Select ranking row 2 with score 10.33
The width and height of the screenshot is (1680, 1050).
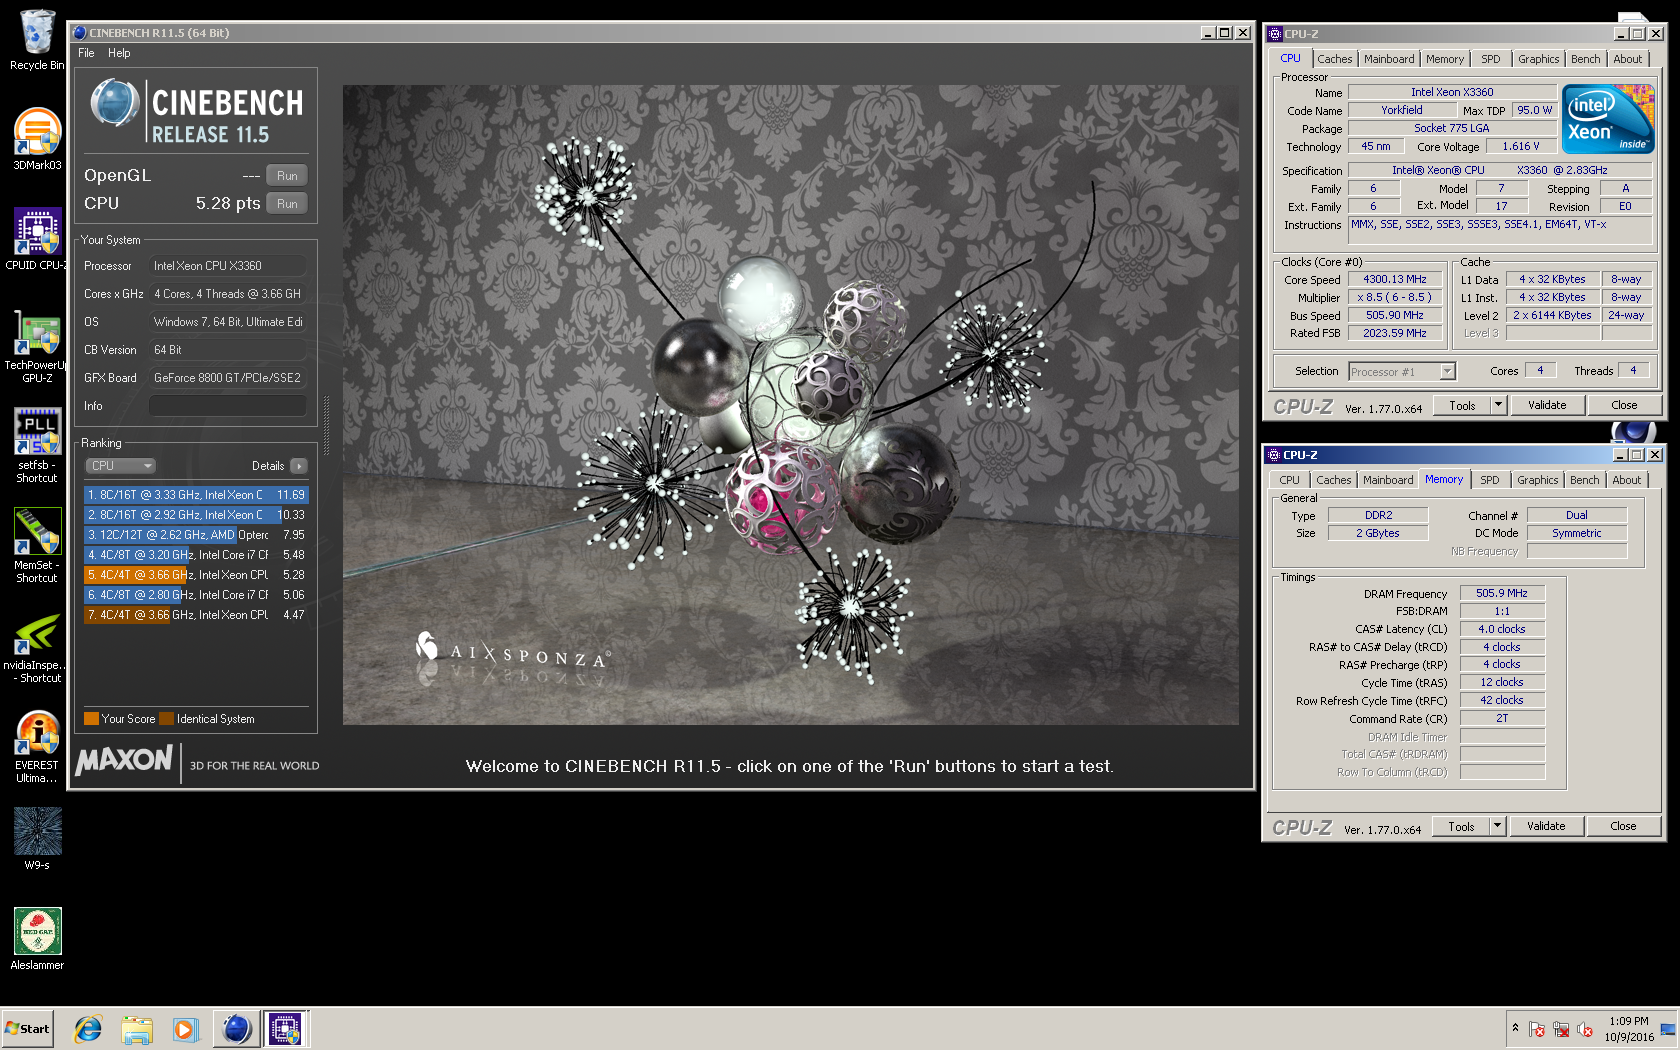click(x=196, y=515)
